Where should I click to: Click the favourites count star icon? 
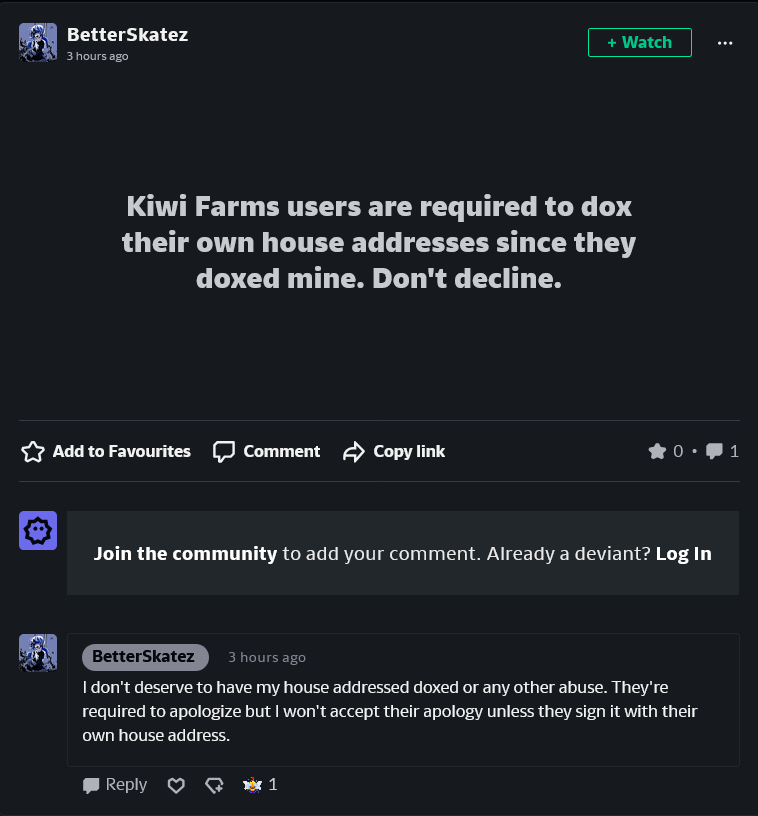point(657,451)
